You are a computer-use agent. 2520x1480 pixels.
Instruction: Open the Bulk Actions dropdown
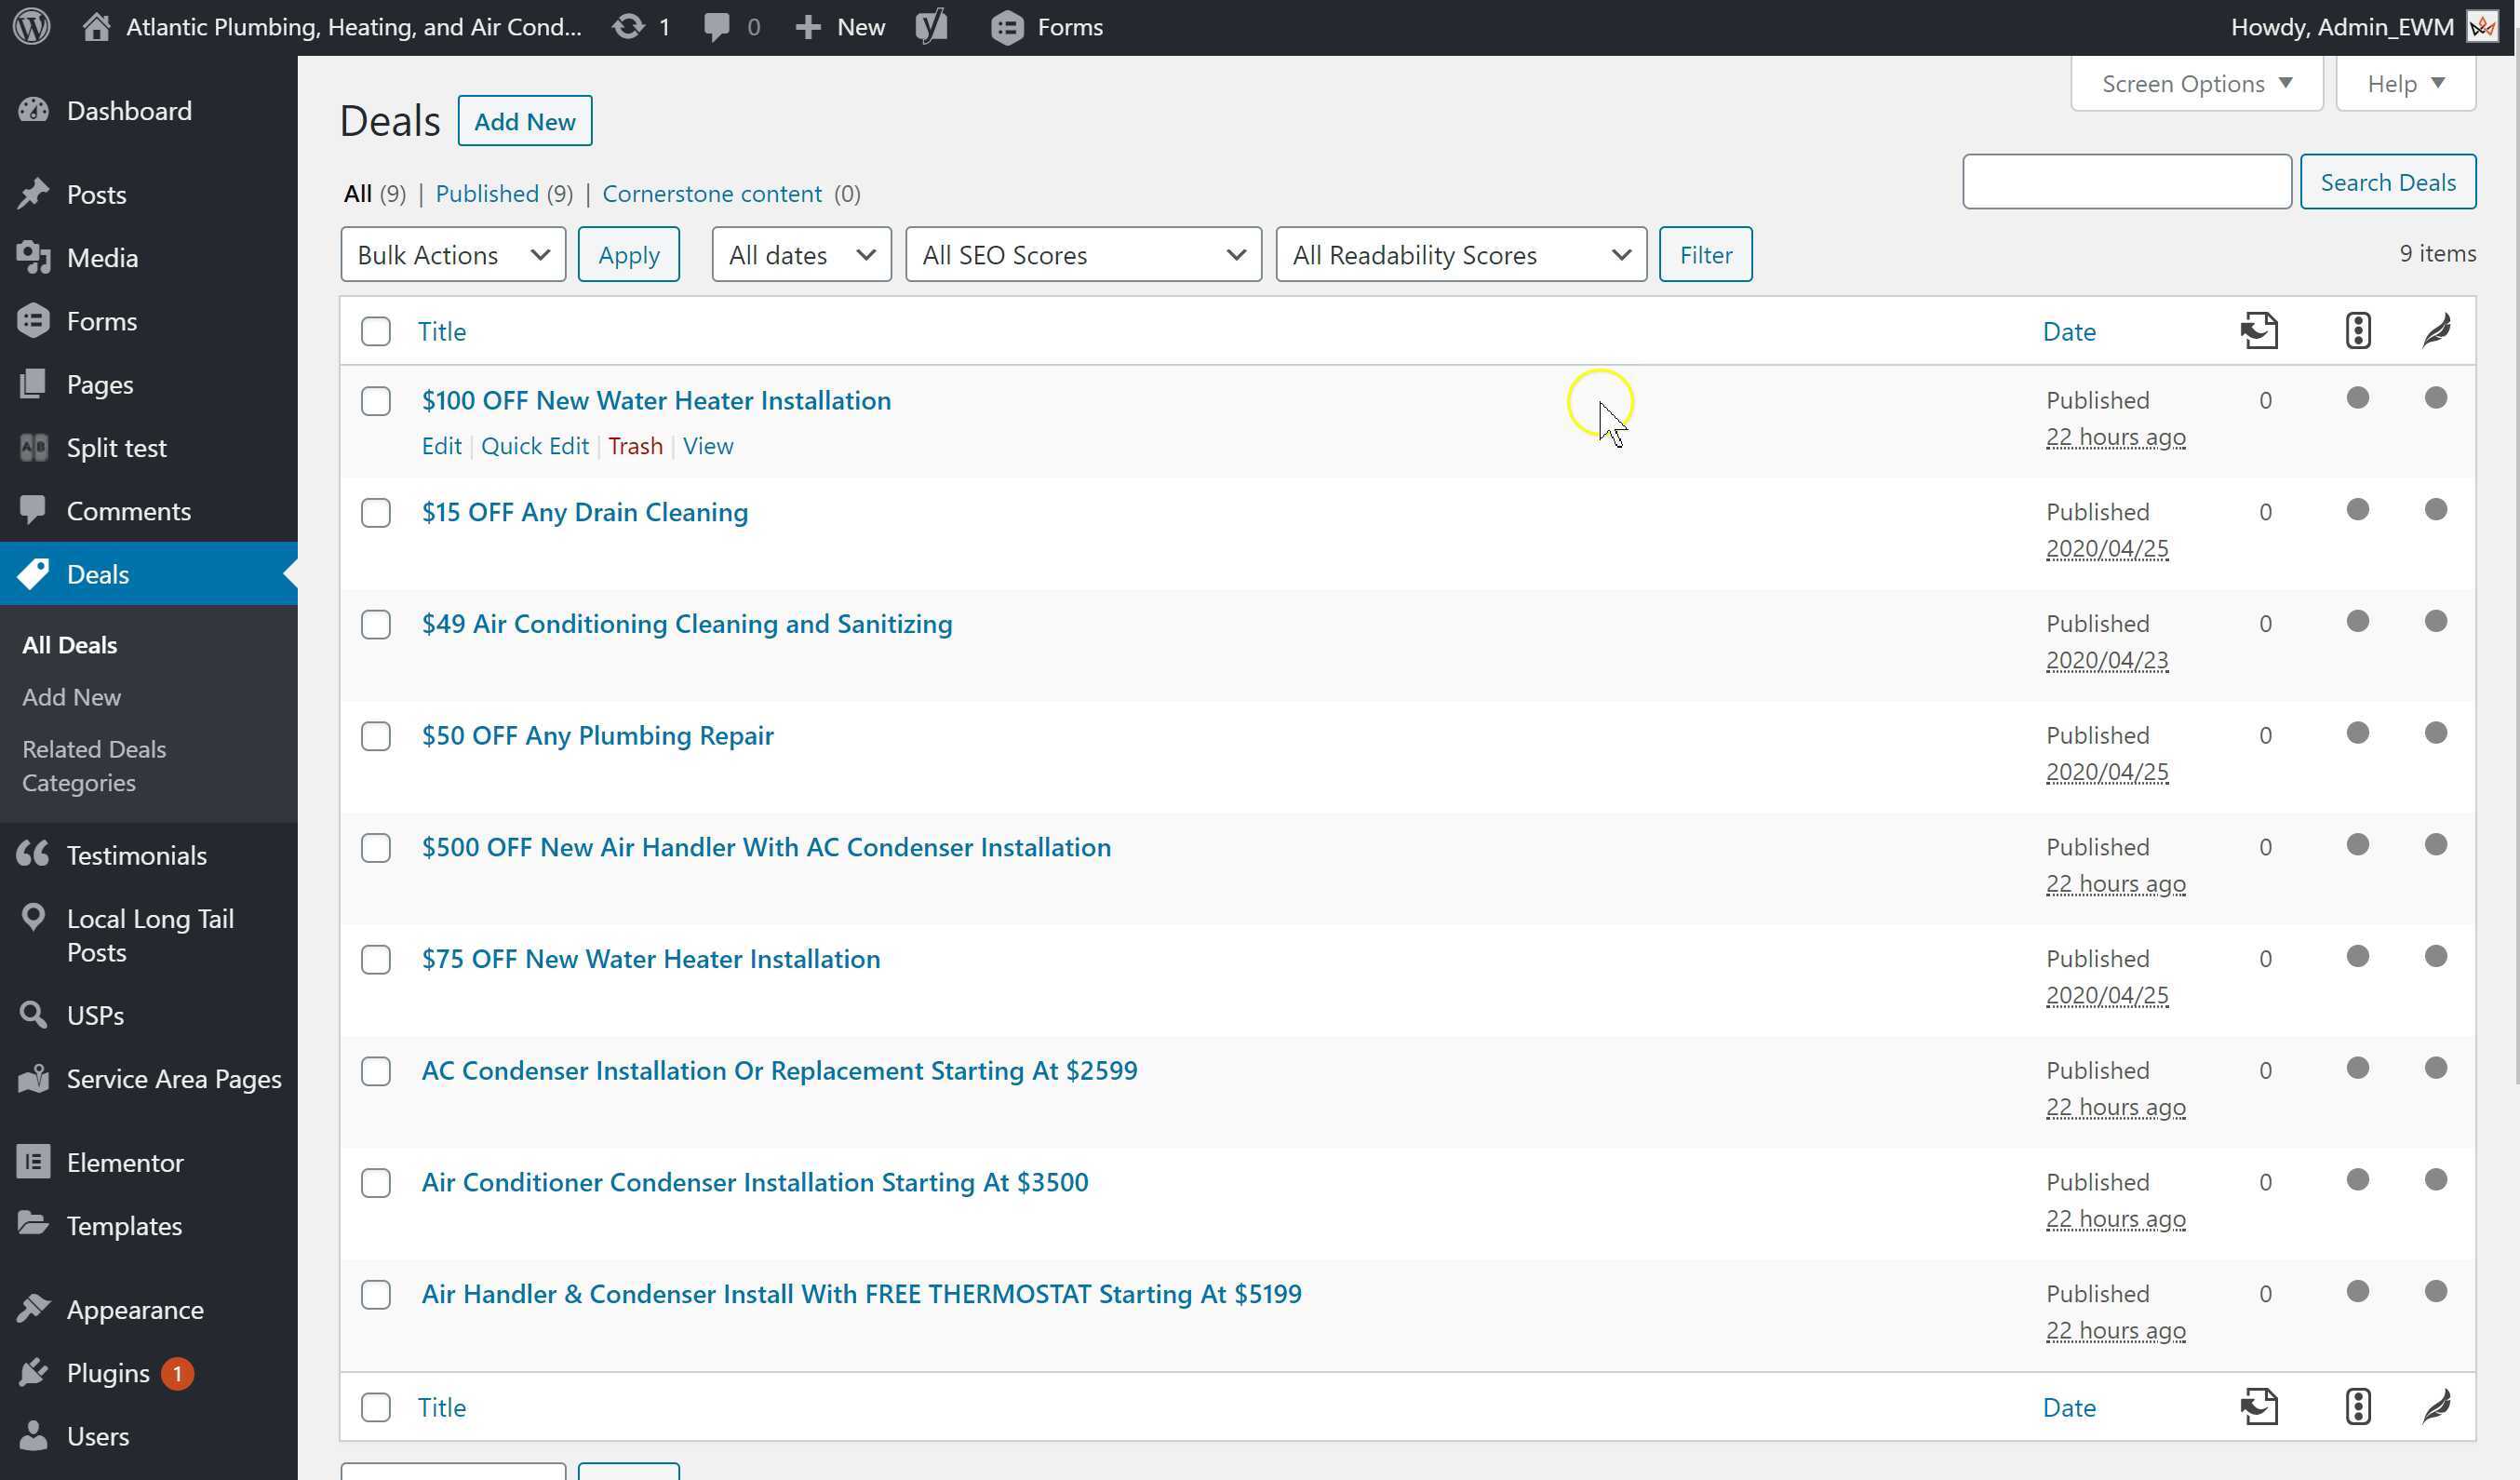(453, 255)
